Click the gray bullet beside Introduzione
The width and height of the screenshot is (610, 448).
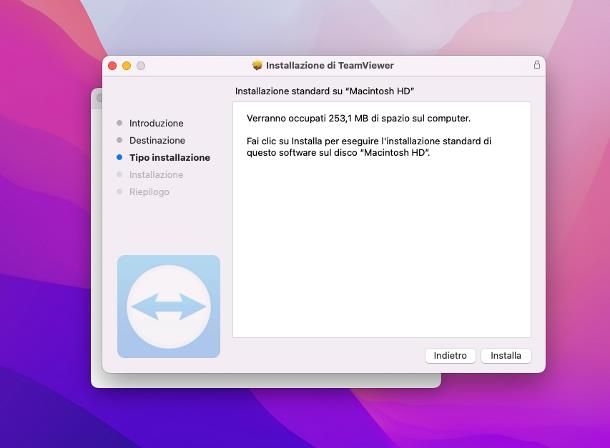(119, 123)
